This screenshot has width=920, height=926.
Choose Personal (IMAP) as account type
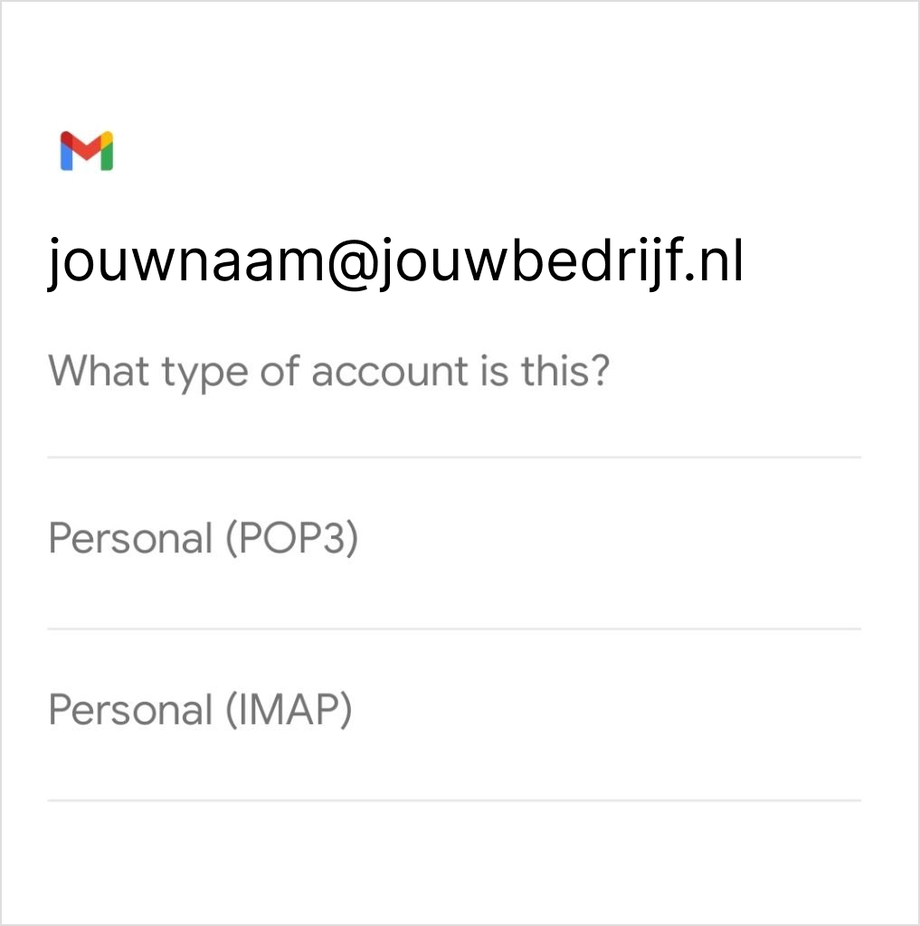pyautogui.click(x=200, y=711)
